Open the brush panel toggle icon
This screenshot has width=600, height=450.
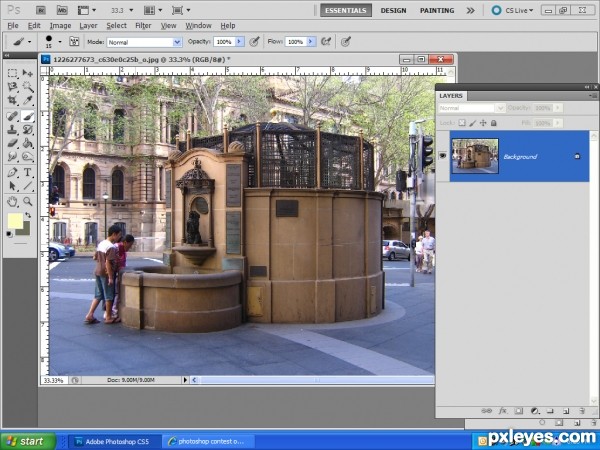(x=74, y=41)
